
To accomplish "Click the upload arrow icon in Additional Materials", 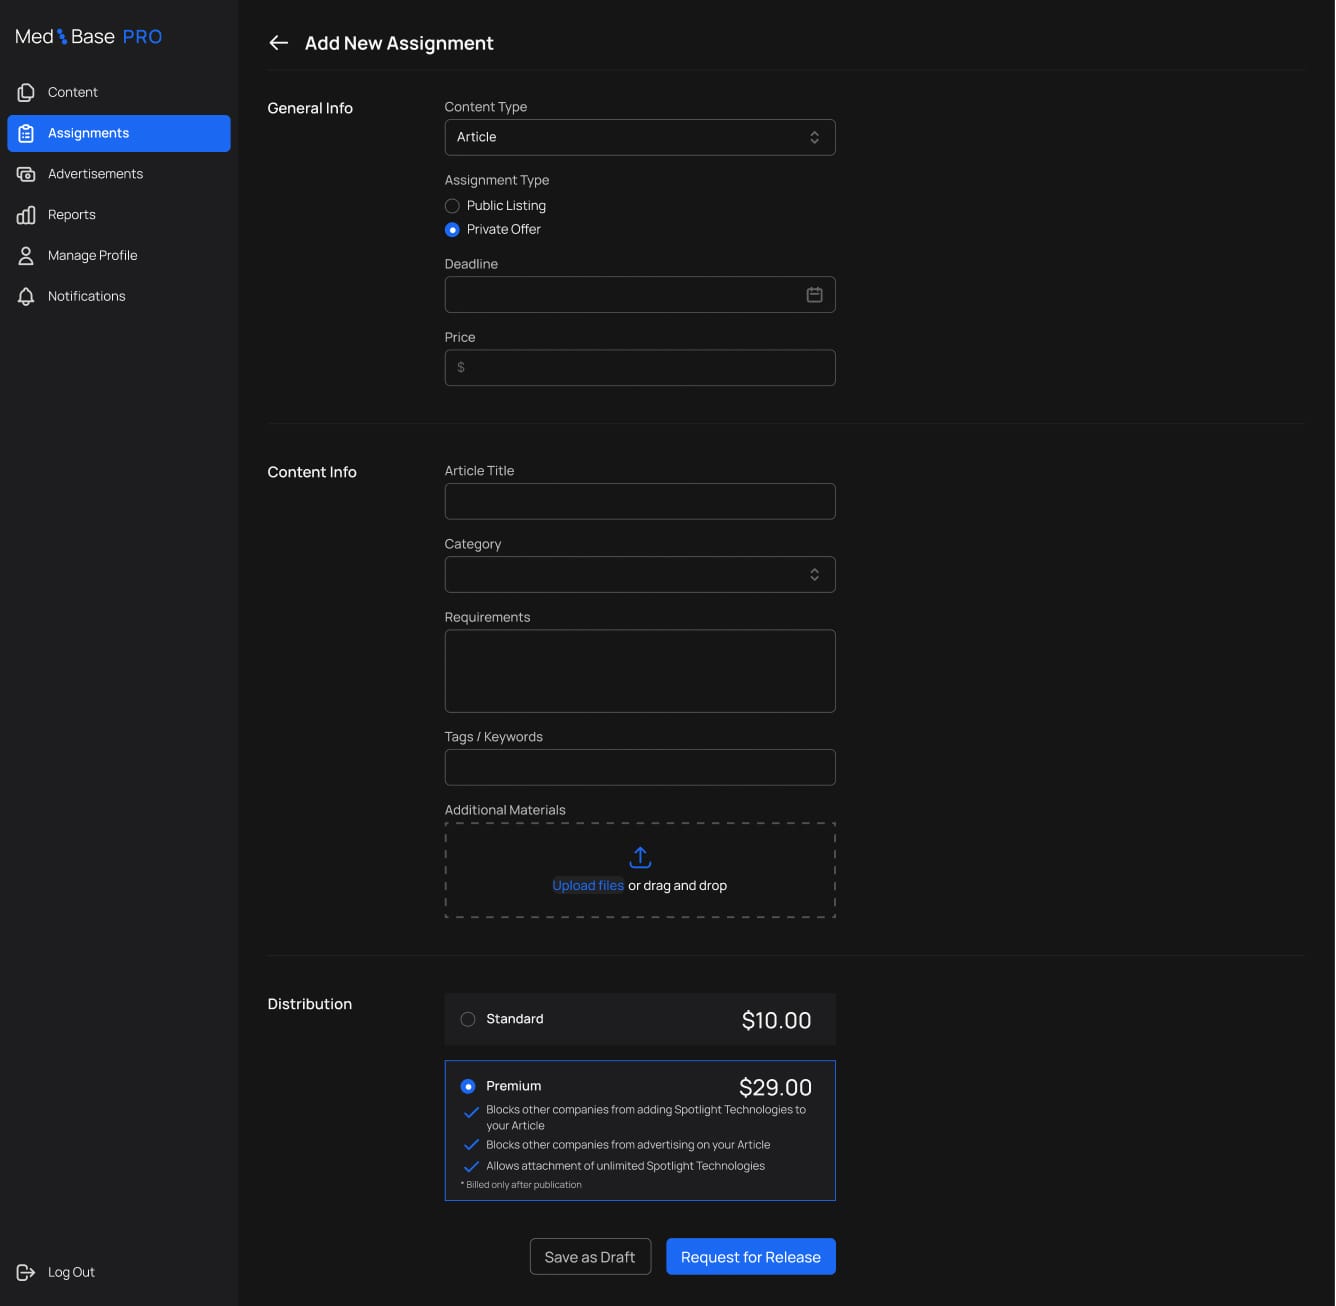I will (x=640, y=858).
